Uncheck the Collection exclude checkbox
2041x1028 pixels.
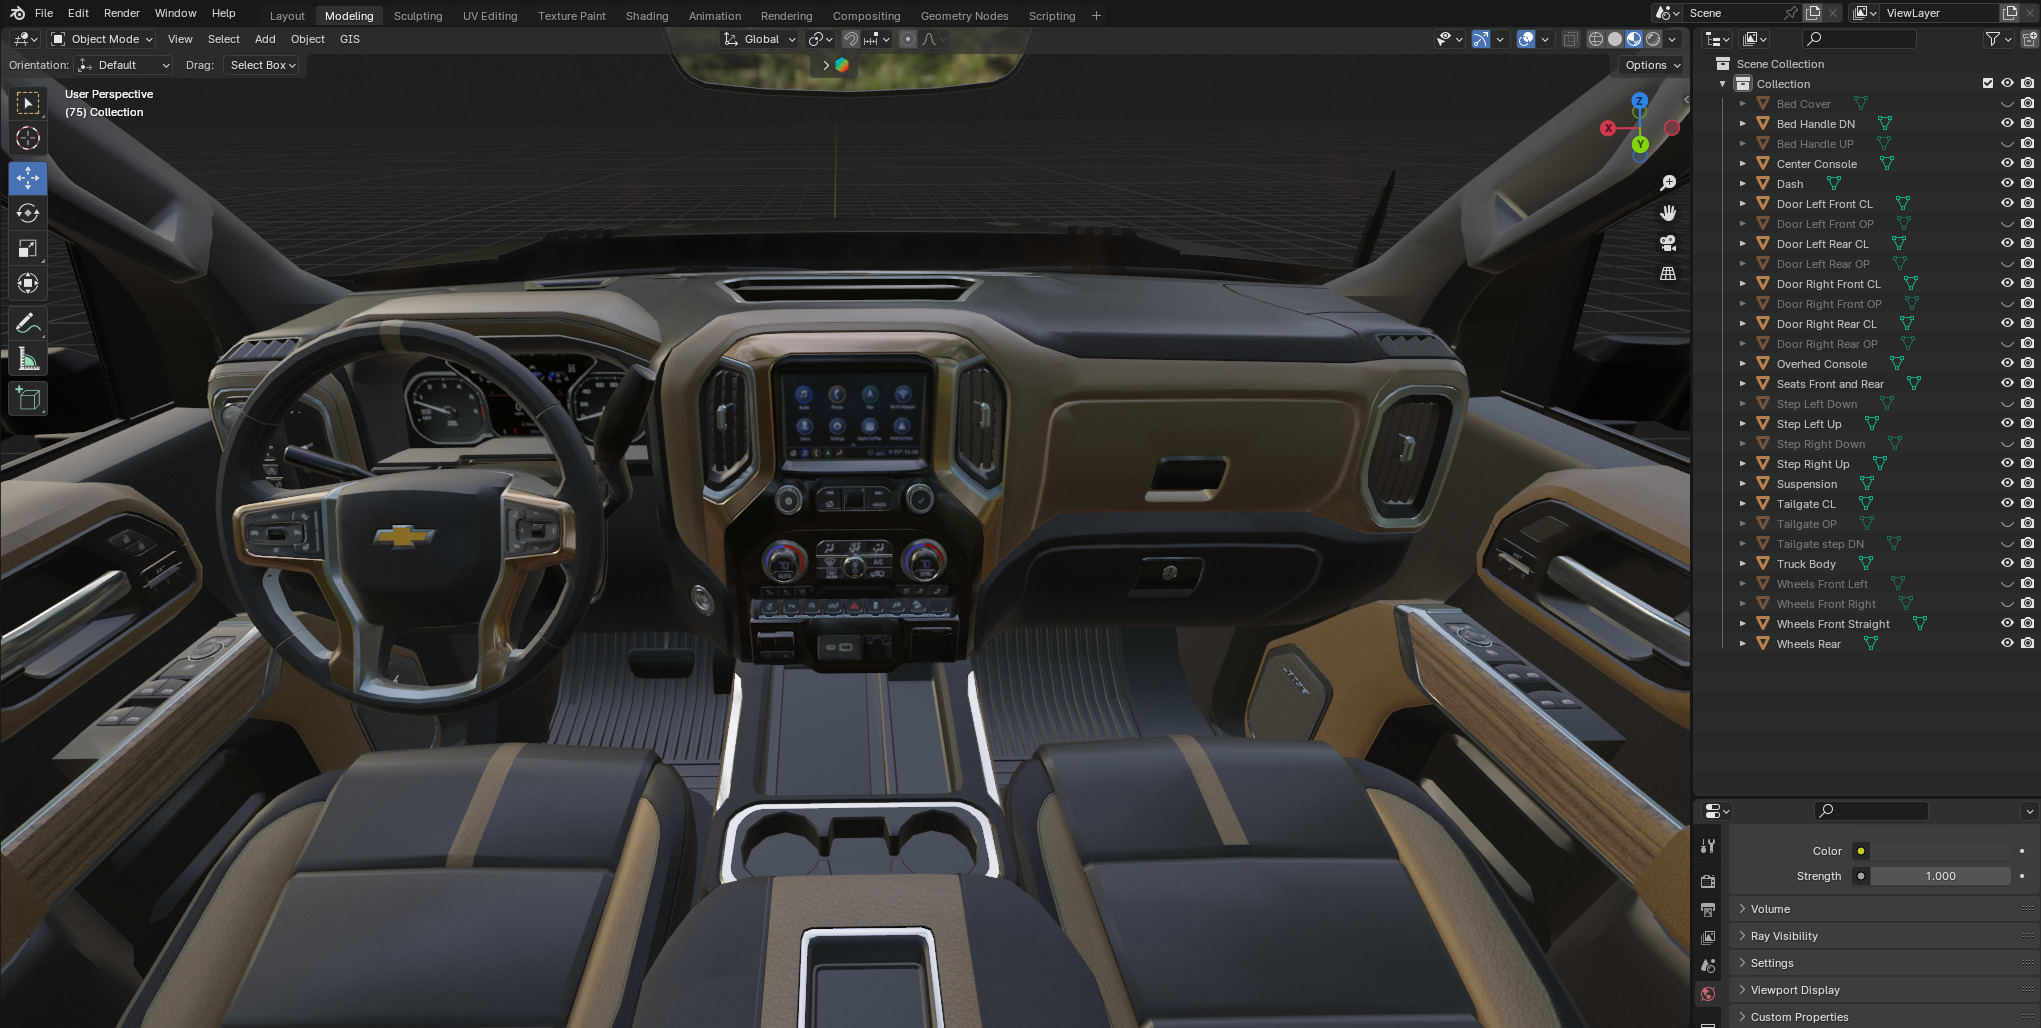click(1988, 83)
